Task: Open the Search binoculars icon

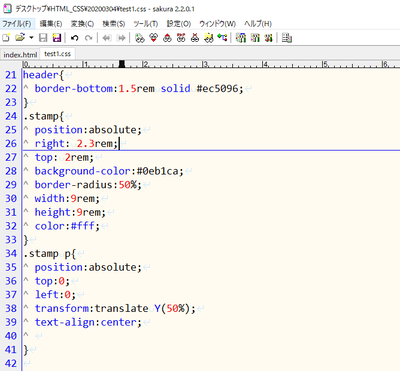Action: [x=140, y=38]
